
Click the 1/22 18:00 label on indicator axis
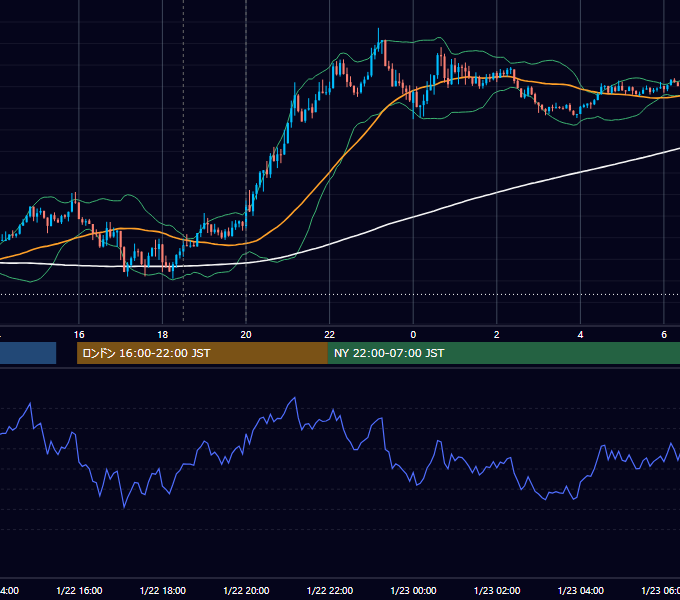click(163, 590)
